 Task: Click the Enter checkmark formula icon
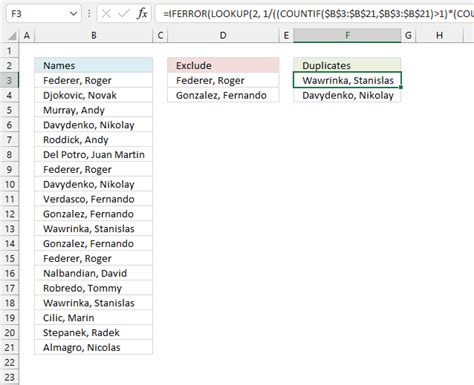coord(124,14)
